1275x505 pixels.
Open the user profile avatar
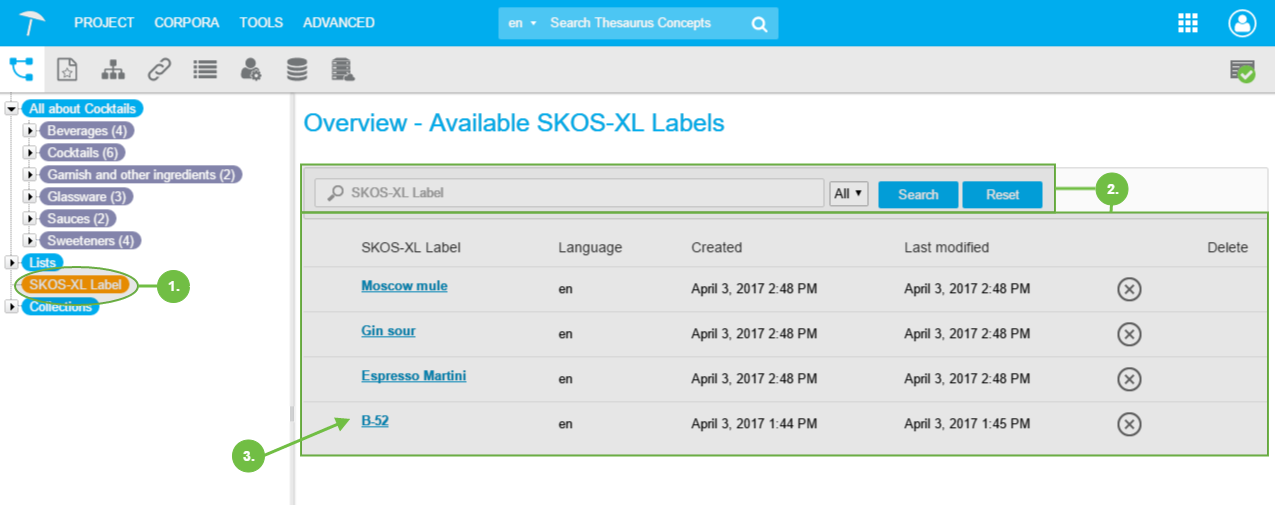(x=1242, y=23)
